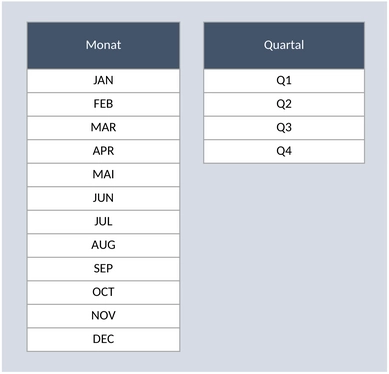Pick AUG from the month list
Screen dimensions: 389x374
point(103,245)
